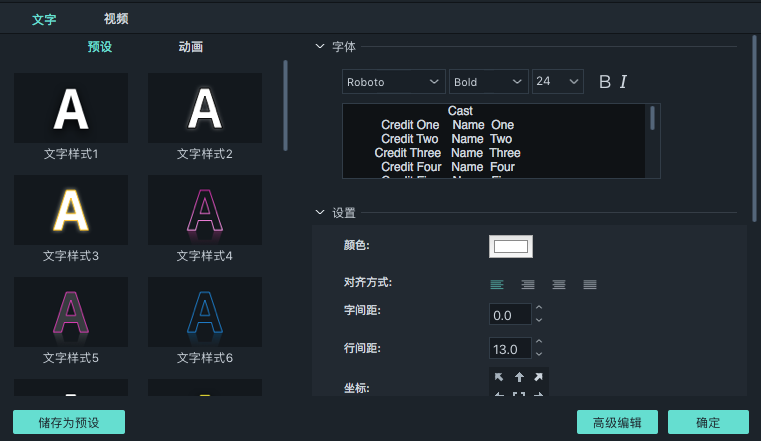
Task: Click the 'Name Three' text
Action: click(486, 153)
